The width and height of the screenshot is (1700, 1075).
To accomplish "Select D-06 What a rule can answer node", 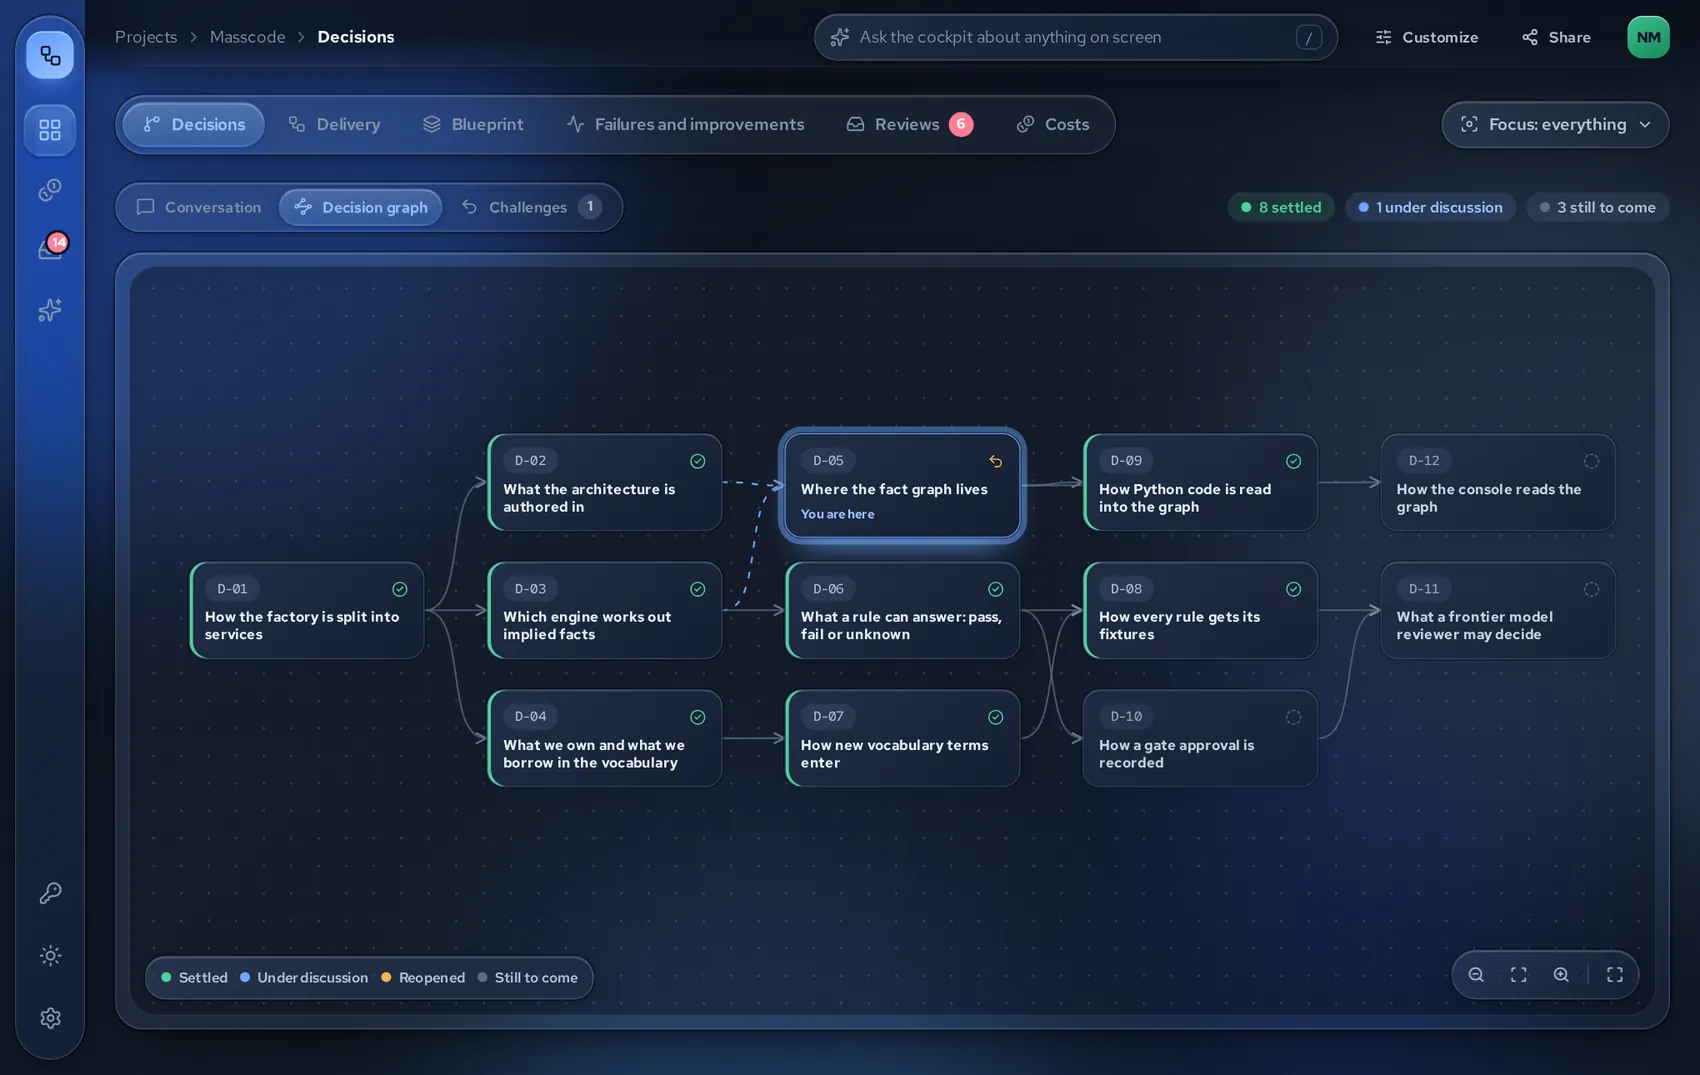I will pos(903,610).
